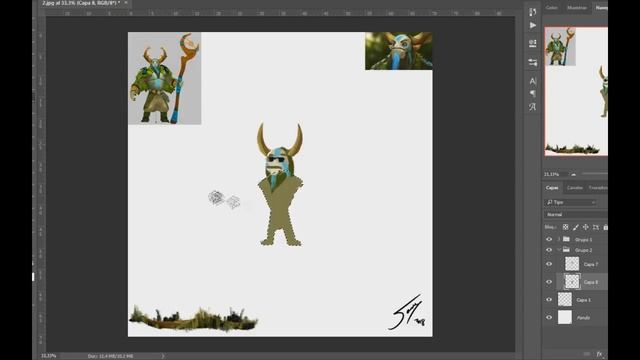Click the lock position icon

(x=585, y=227)
